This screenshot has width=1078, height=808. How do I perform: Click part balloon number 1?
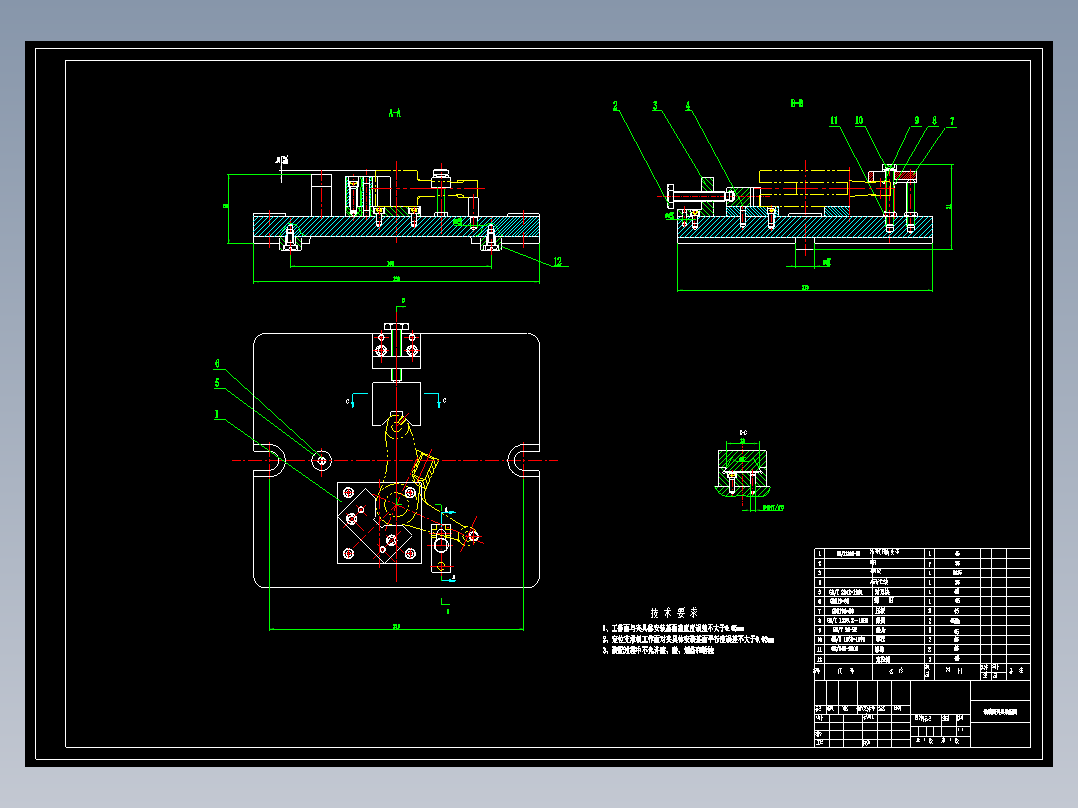point(217,414)
